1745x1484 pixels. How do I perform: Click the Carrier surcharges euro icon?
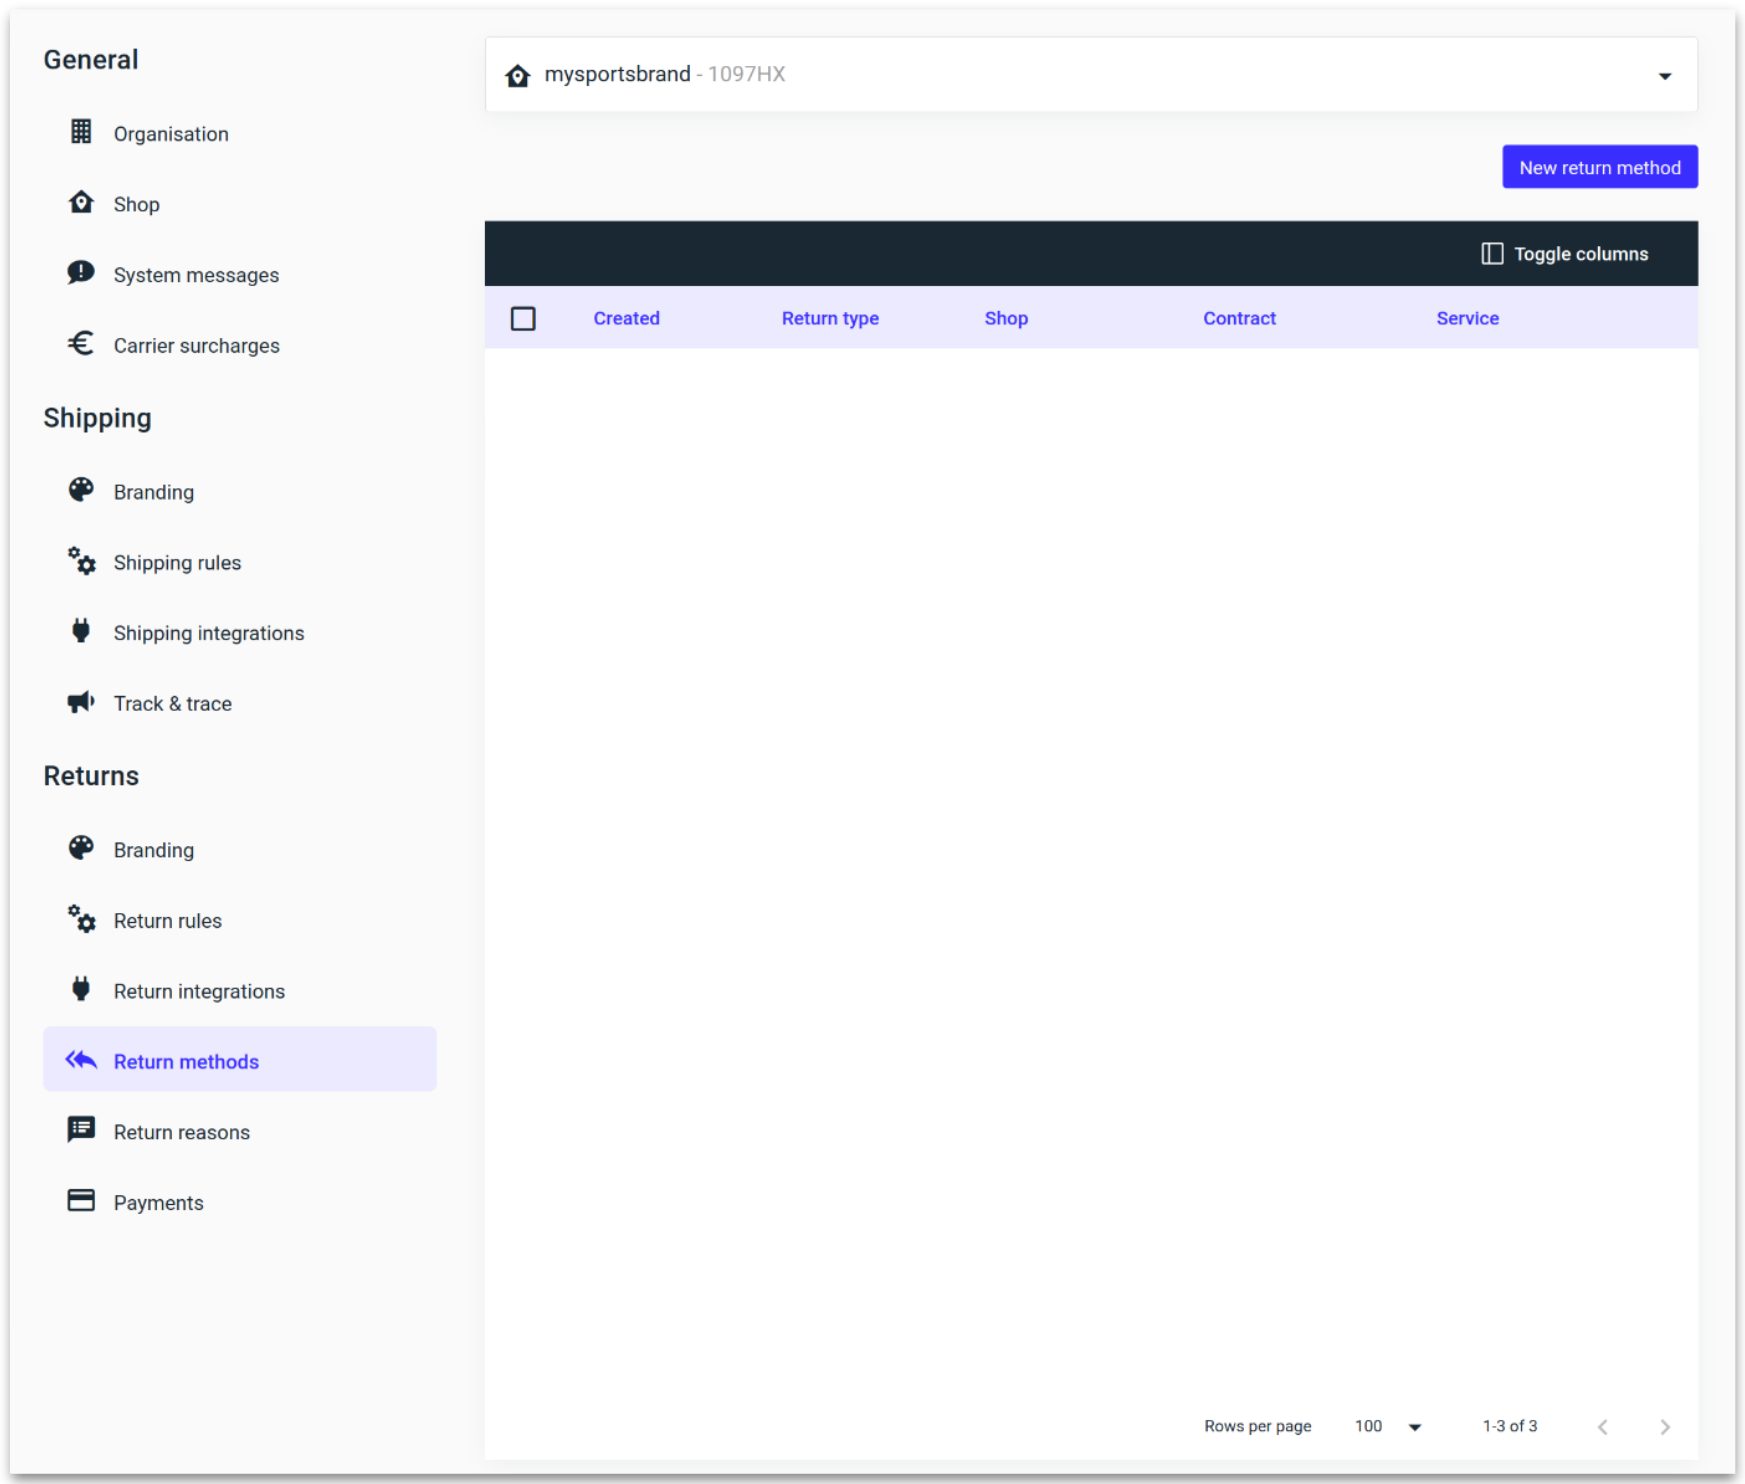80,343
